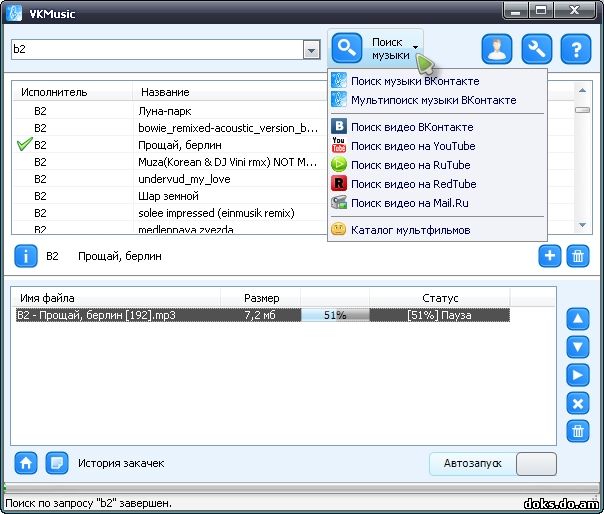Select Шар земной track
This screenshot has height=514, width=604.
(x=169, y=196)
